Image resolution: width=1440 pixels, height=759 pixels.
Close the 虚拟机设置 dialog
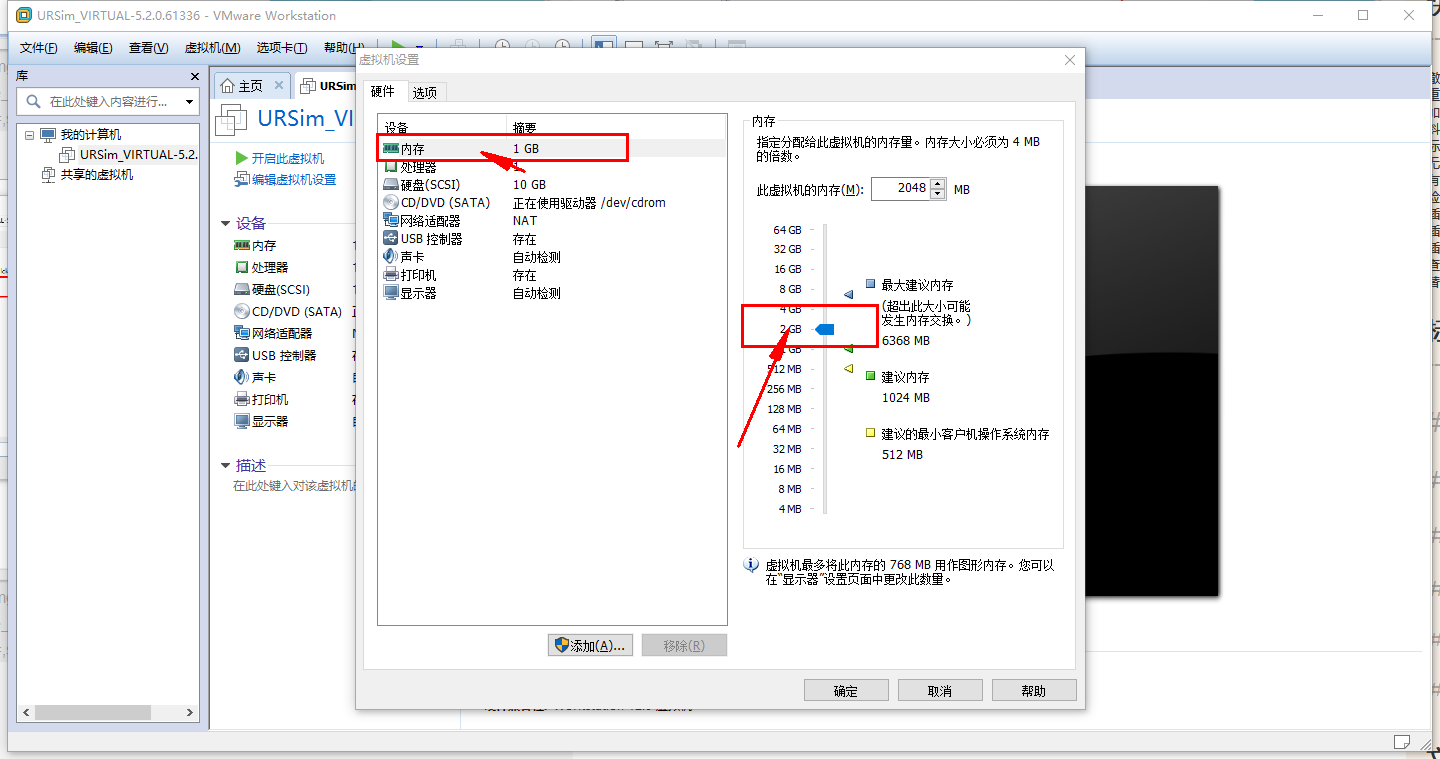point(1069,60)
